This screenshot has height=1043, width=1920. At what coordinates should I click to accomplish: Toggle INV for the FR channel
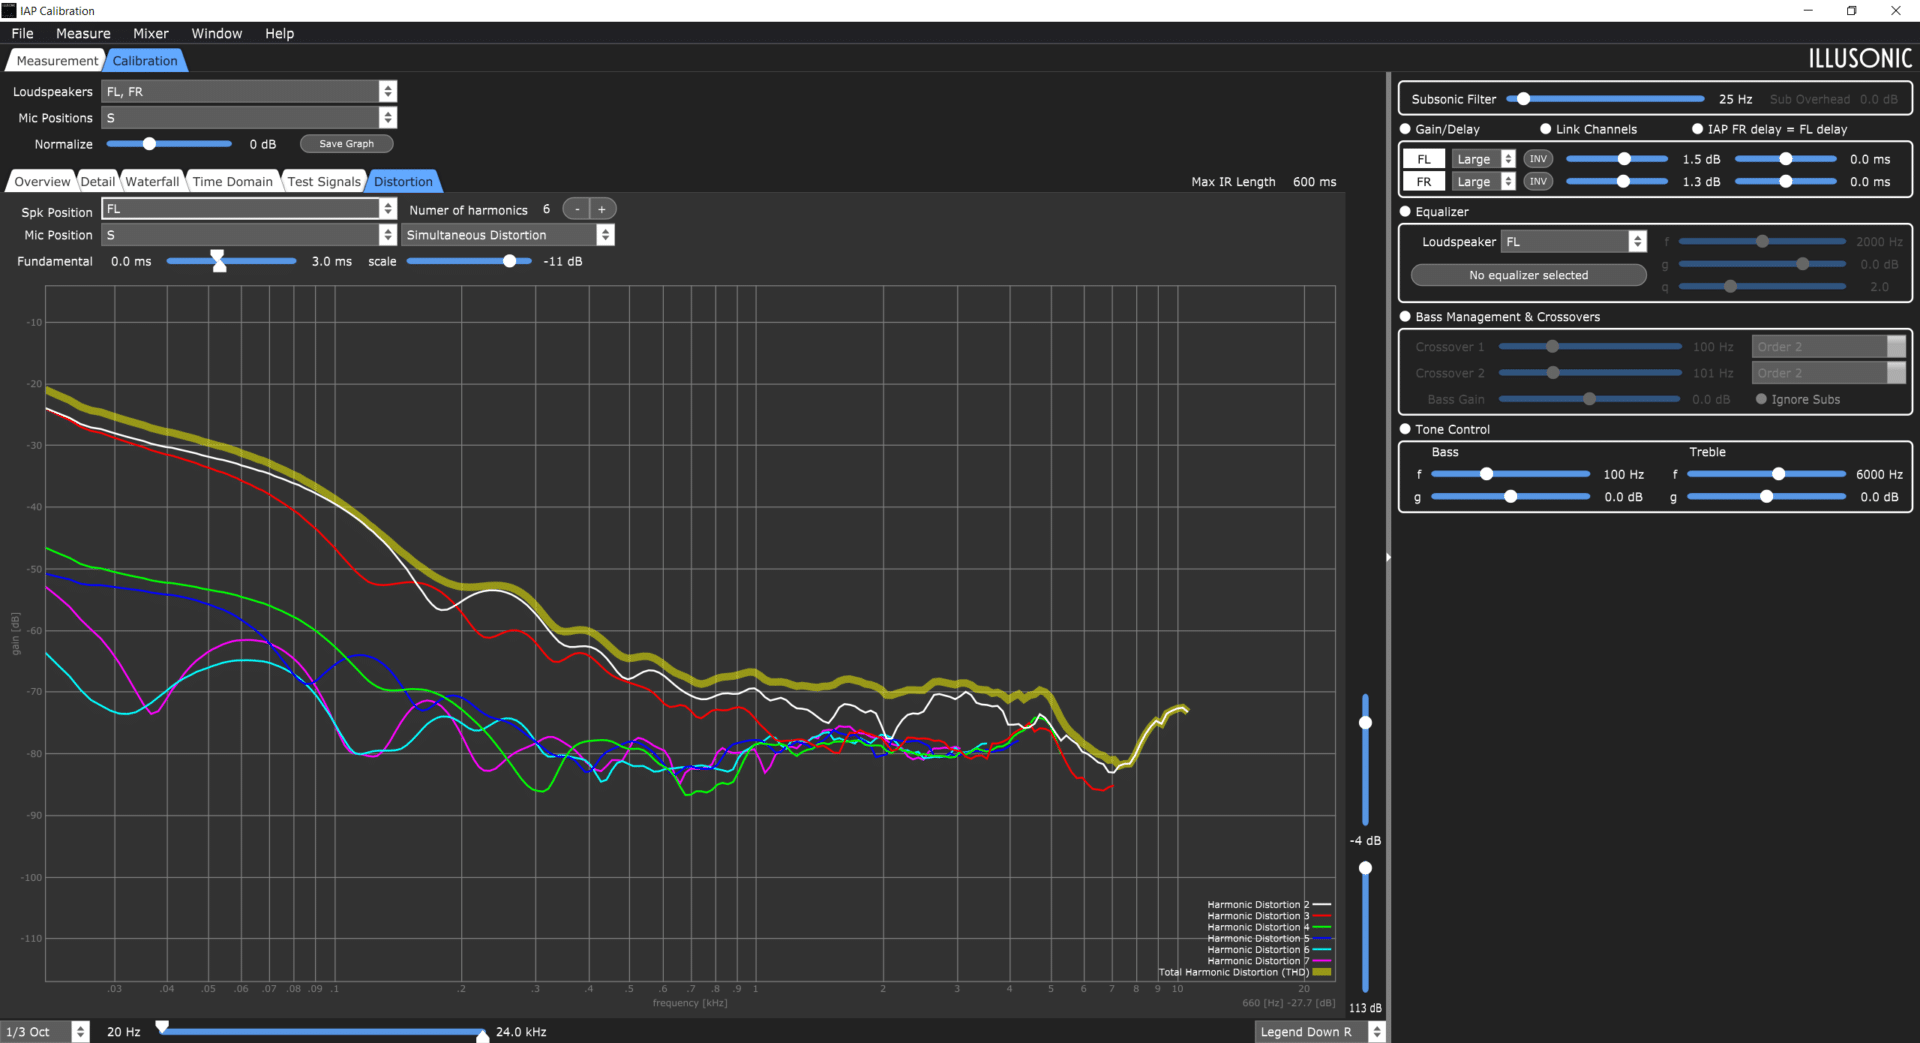coord(1538,181)
